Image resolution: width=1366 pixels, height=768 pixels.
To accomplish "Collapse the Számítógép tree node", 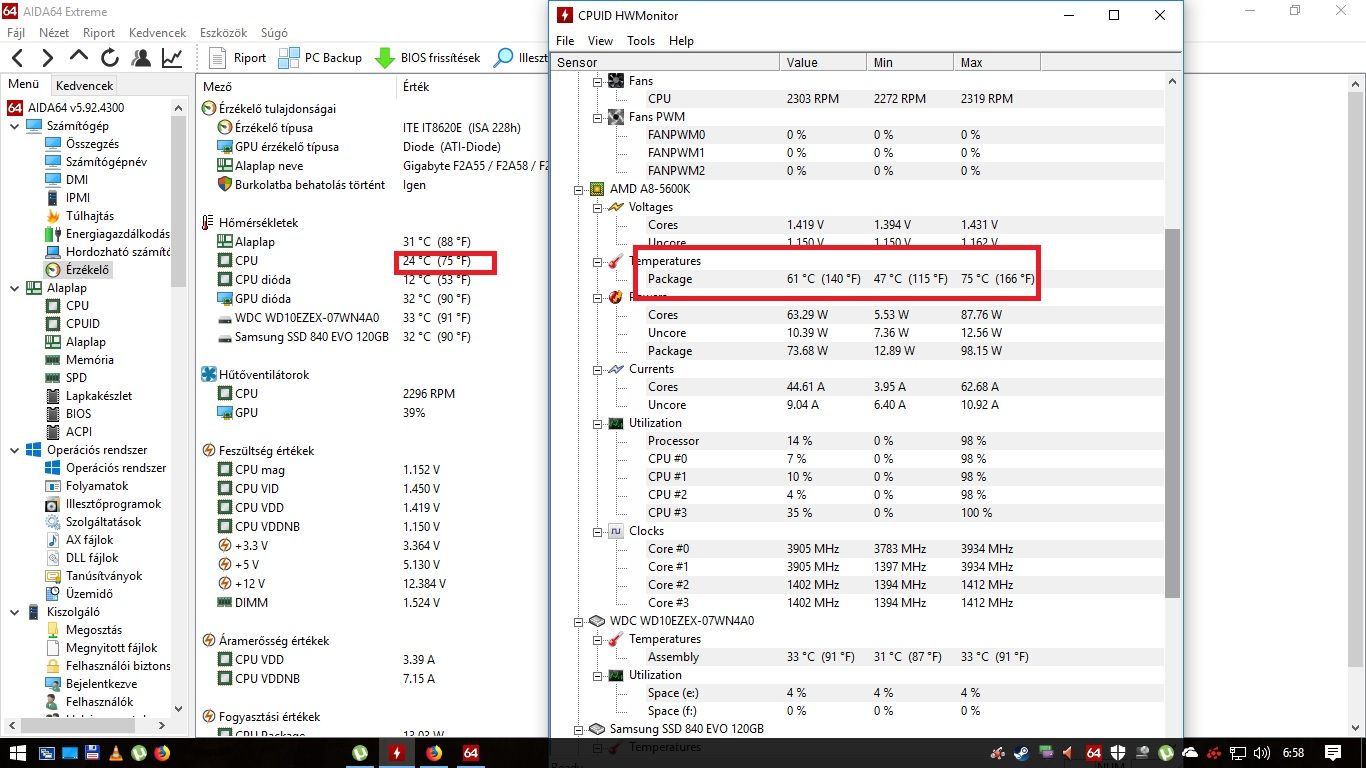I will coord(15,126).
